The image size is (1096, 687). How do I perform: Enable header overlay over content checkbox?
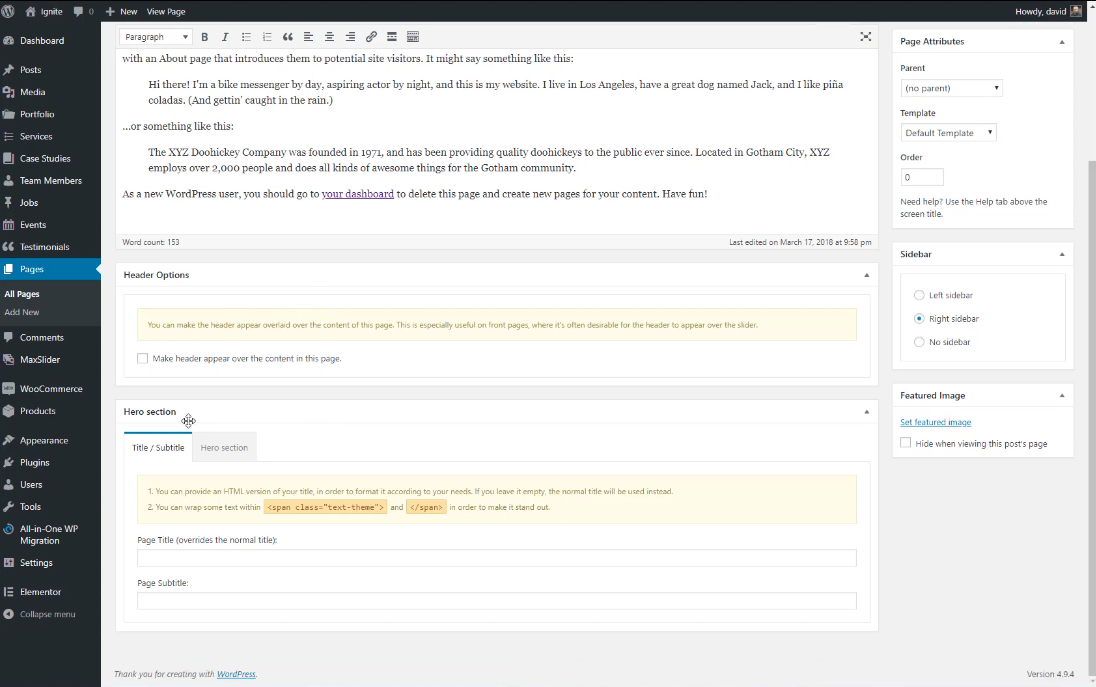pos(143,358)
